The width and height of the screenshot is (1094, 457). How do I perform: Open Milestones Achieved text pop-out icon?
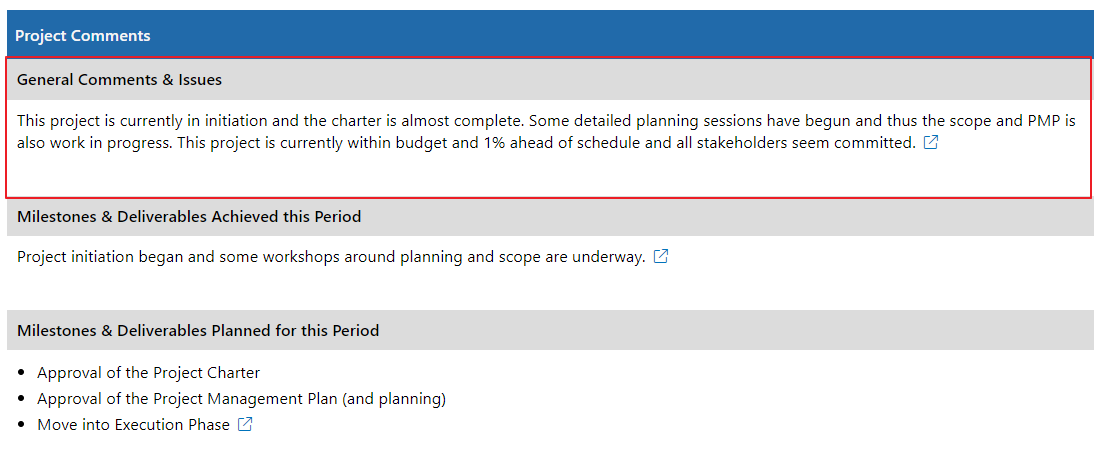(x=660, y=256)
